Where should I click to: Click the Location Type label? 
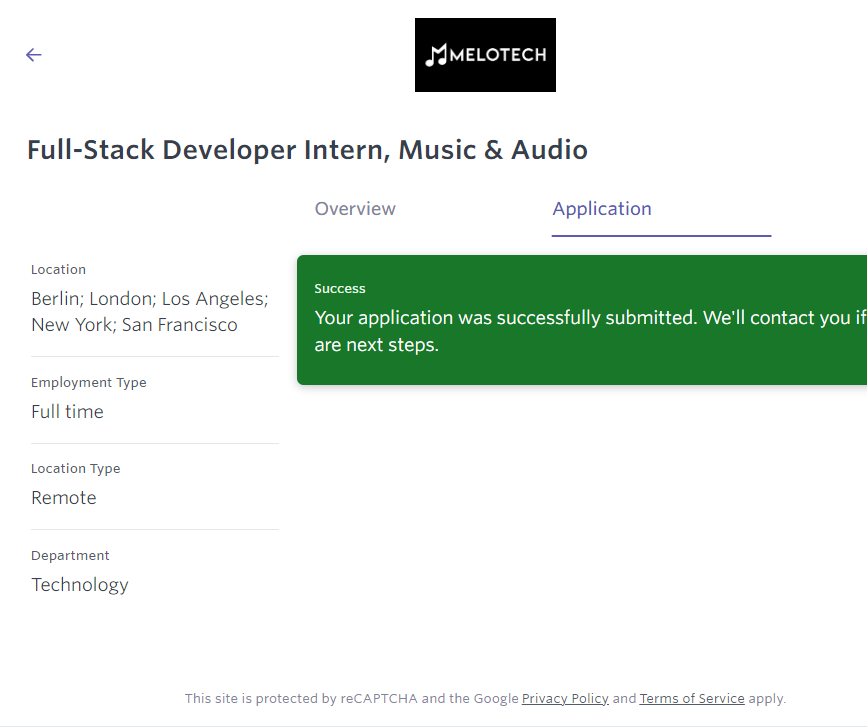coord(75,469)
